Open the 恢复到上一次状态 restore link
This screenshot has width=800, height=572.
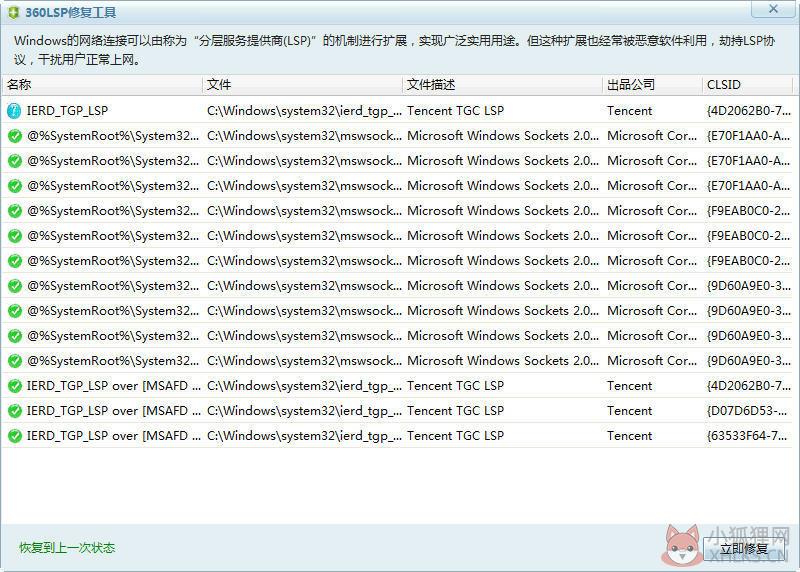[67, 548]
